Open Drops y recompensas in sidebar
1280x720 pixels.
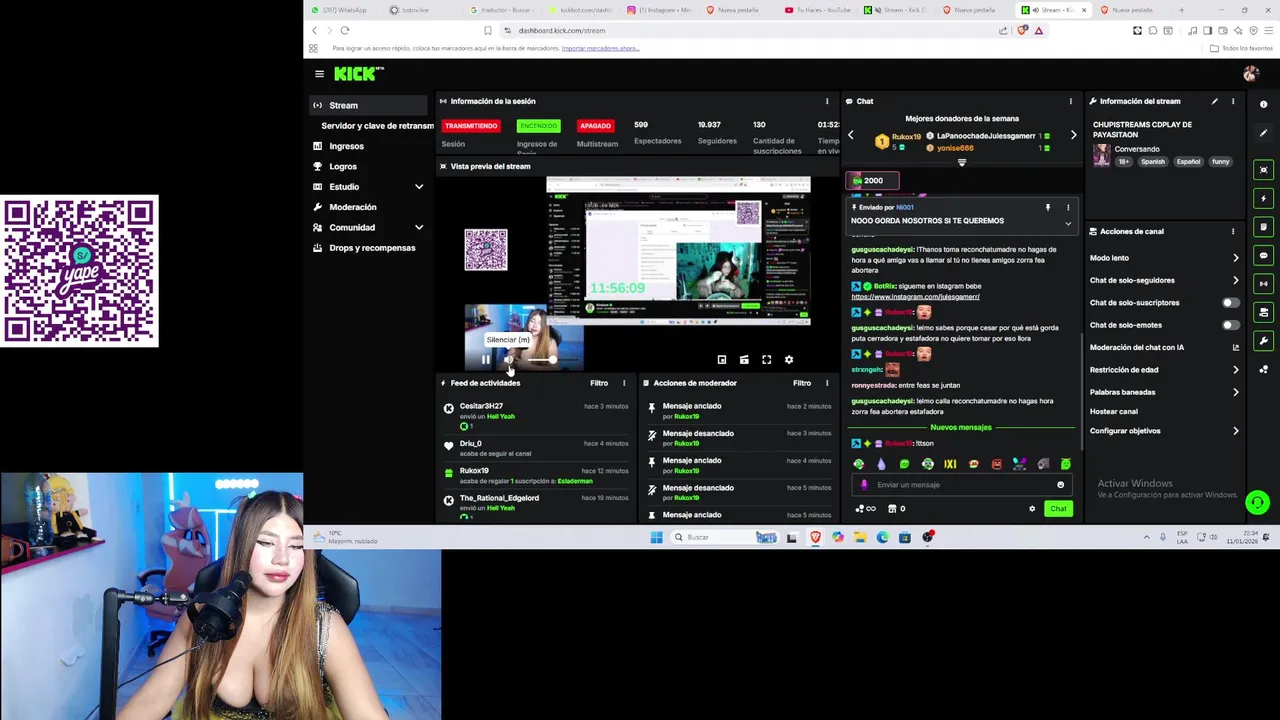(372, 248)
